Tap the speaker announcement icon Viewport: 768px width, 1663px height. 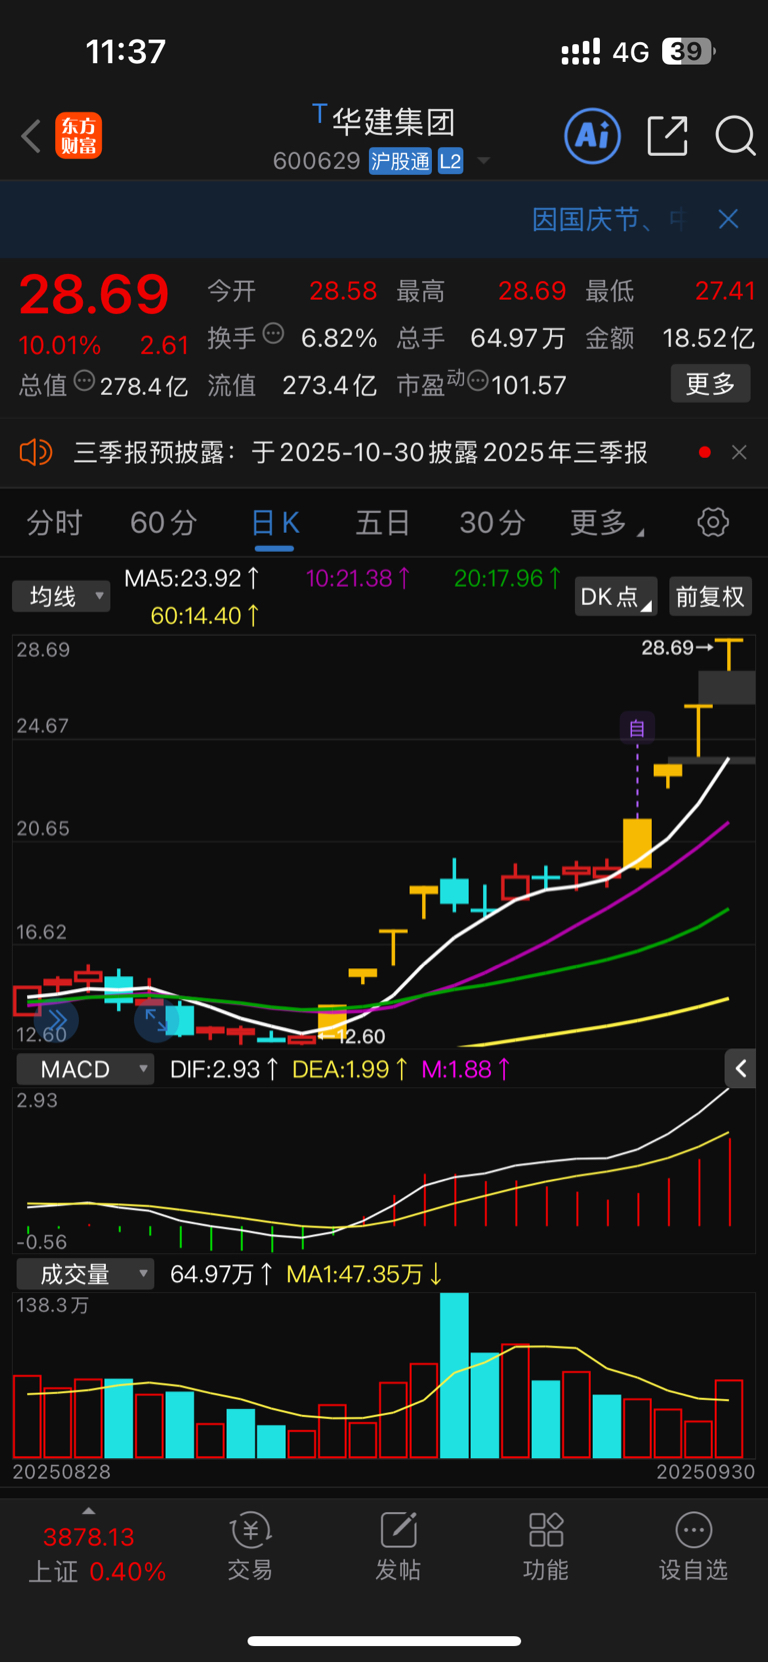(36, 453)
